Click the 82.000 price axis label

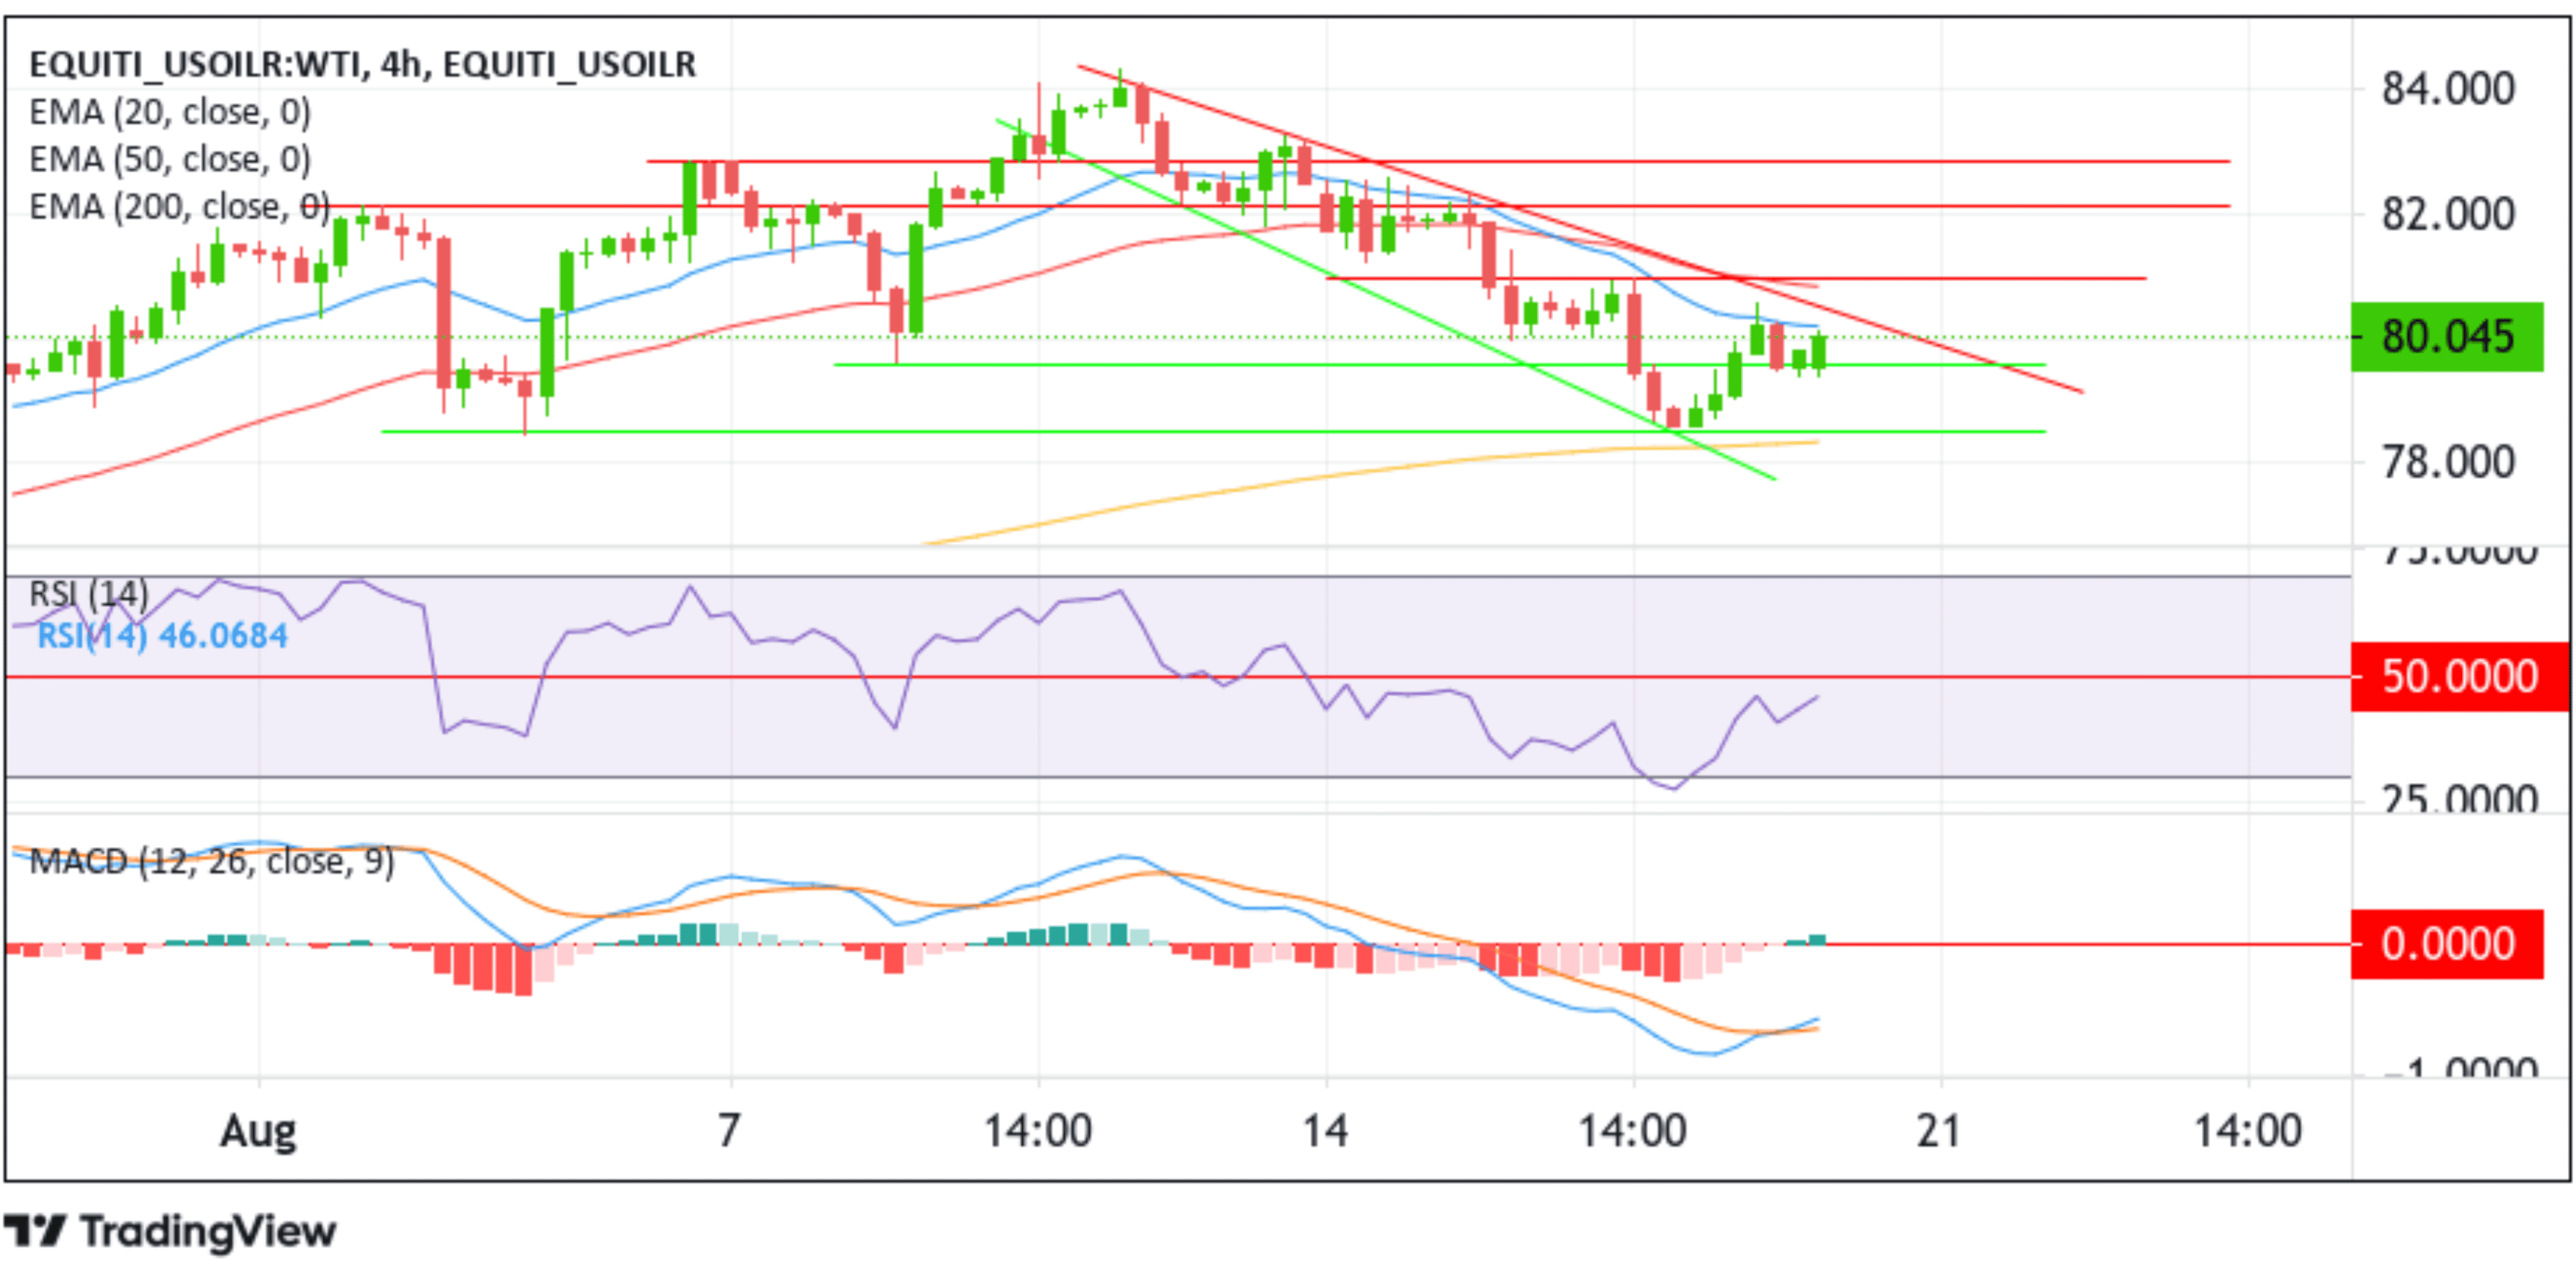pos(2447,214)
